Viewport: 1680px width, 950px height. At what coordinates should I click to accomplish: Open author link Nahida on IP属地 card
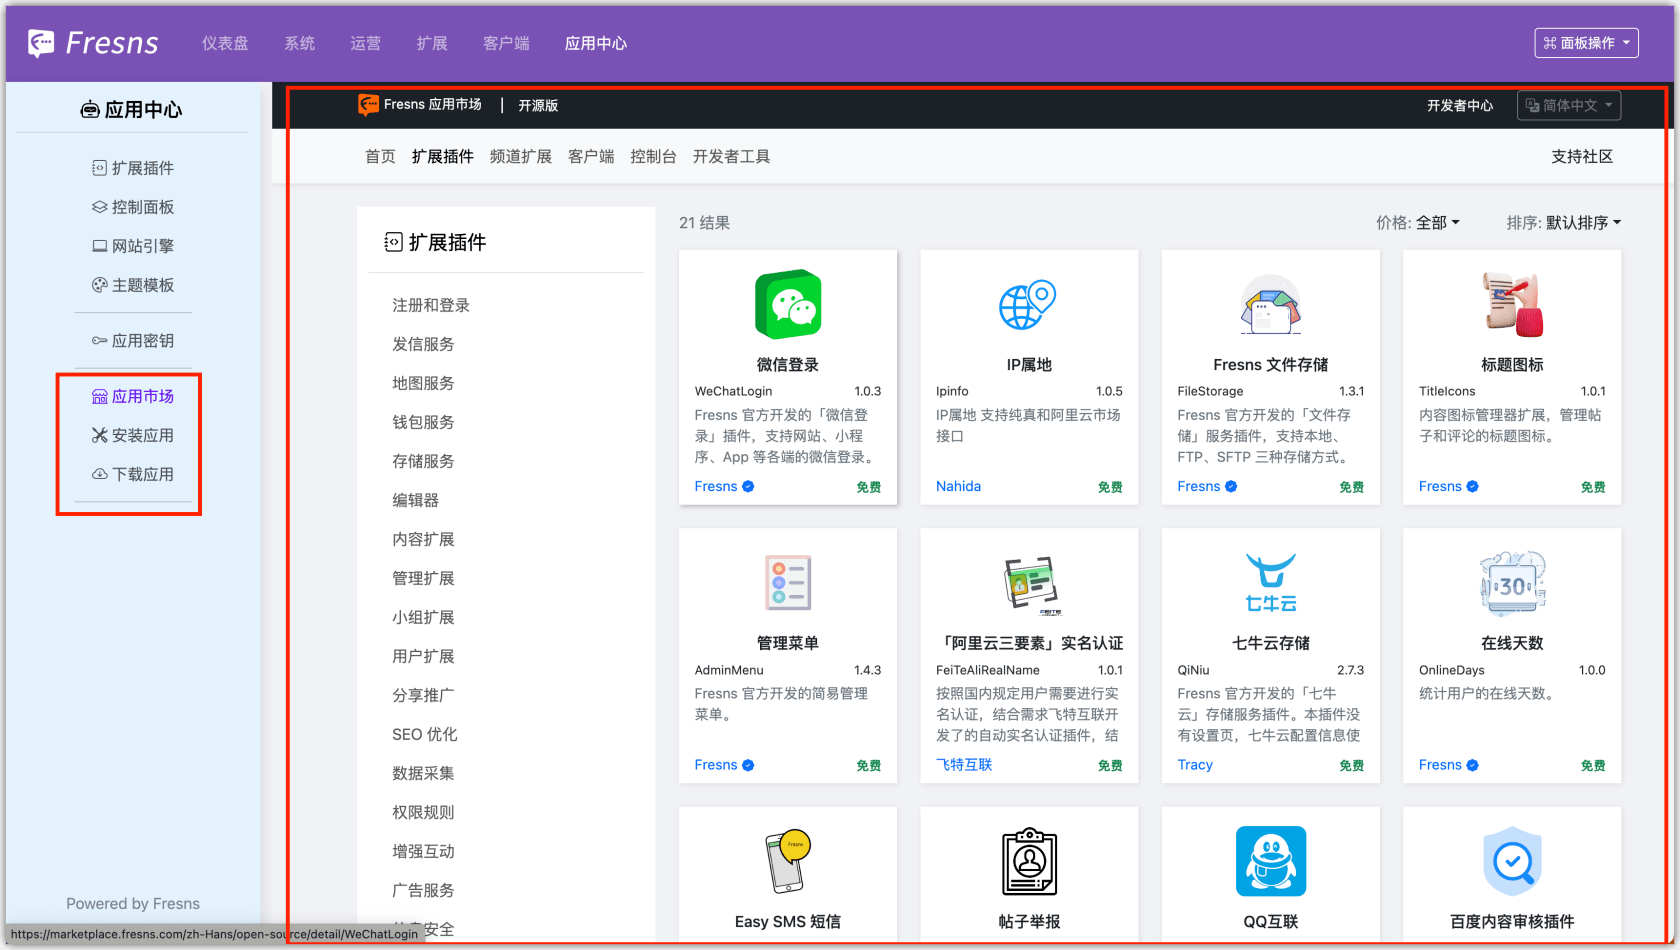(x=958, y=487)
